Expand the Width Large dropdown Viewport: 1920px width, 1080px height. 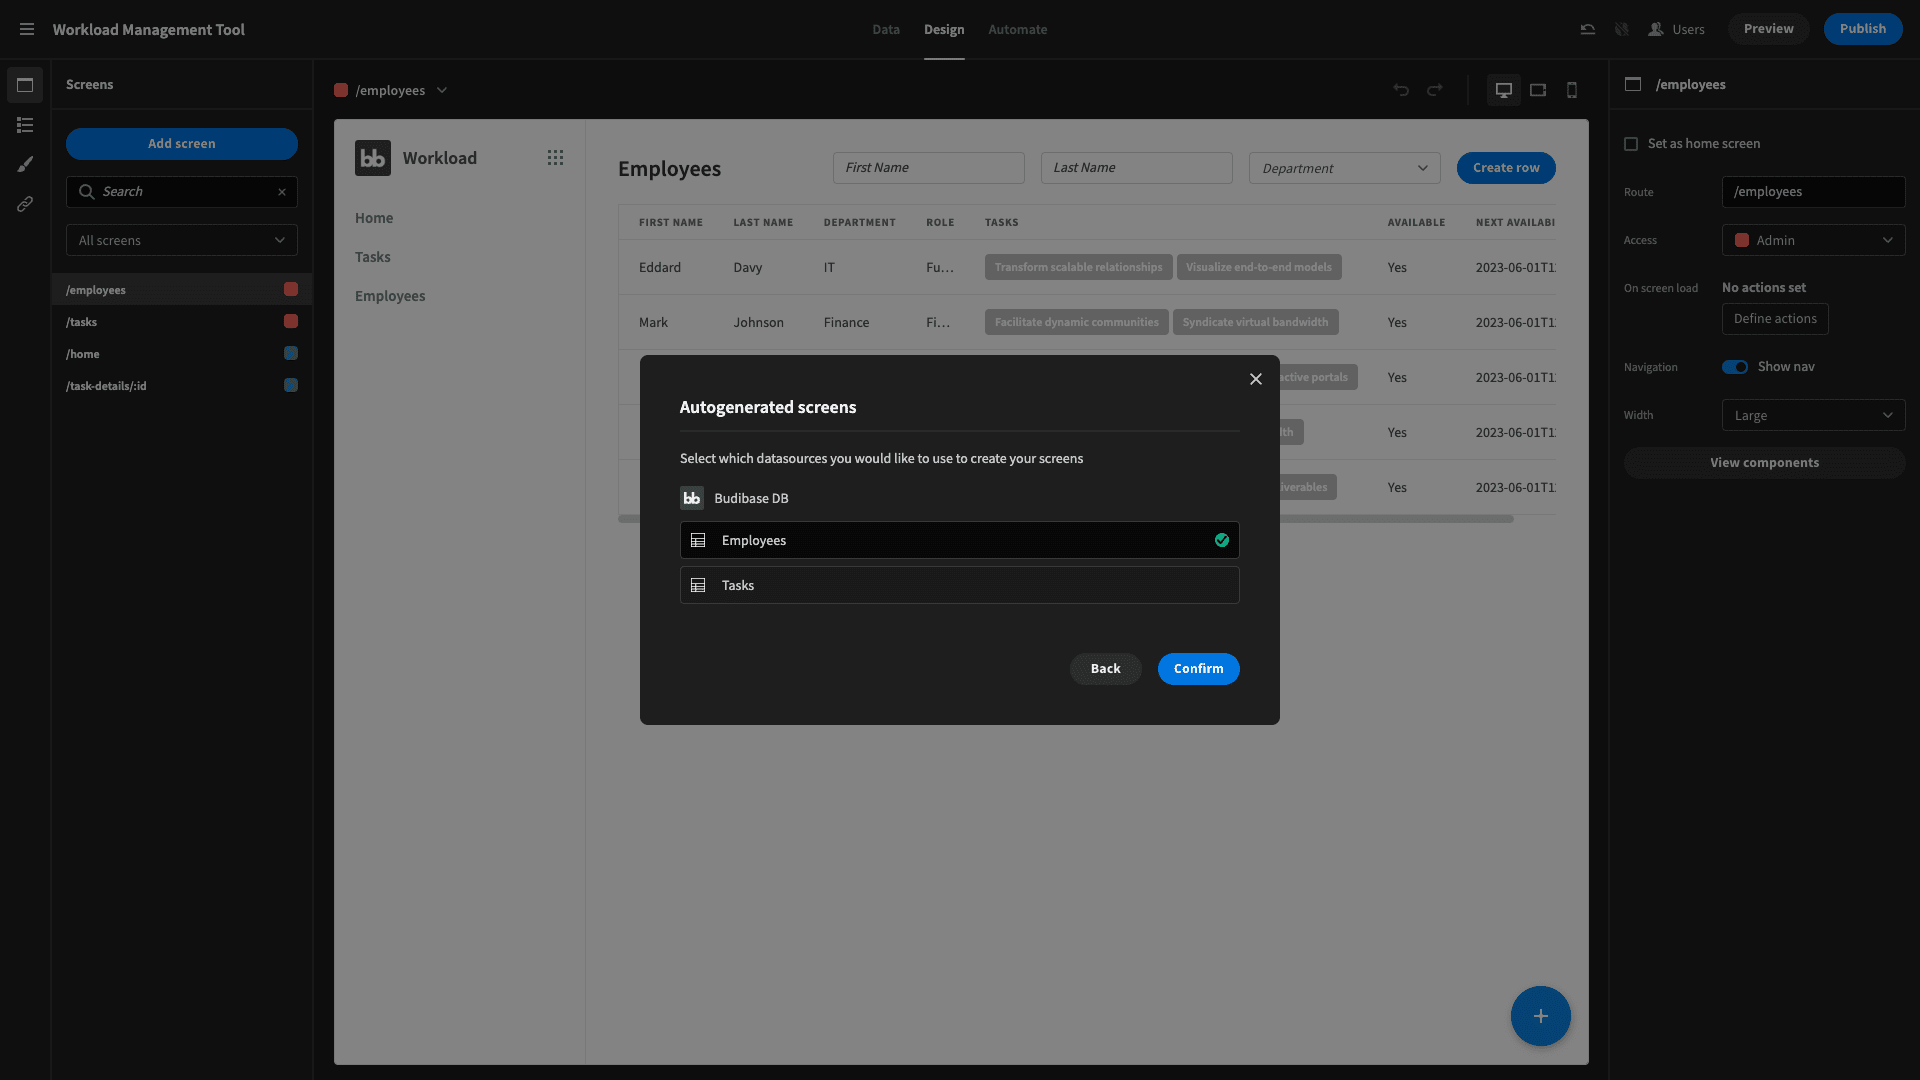coord(1813,415)
